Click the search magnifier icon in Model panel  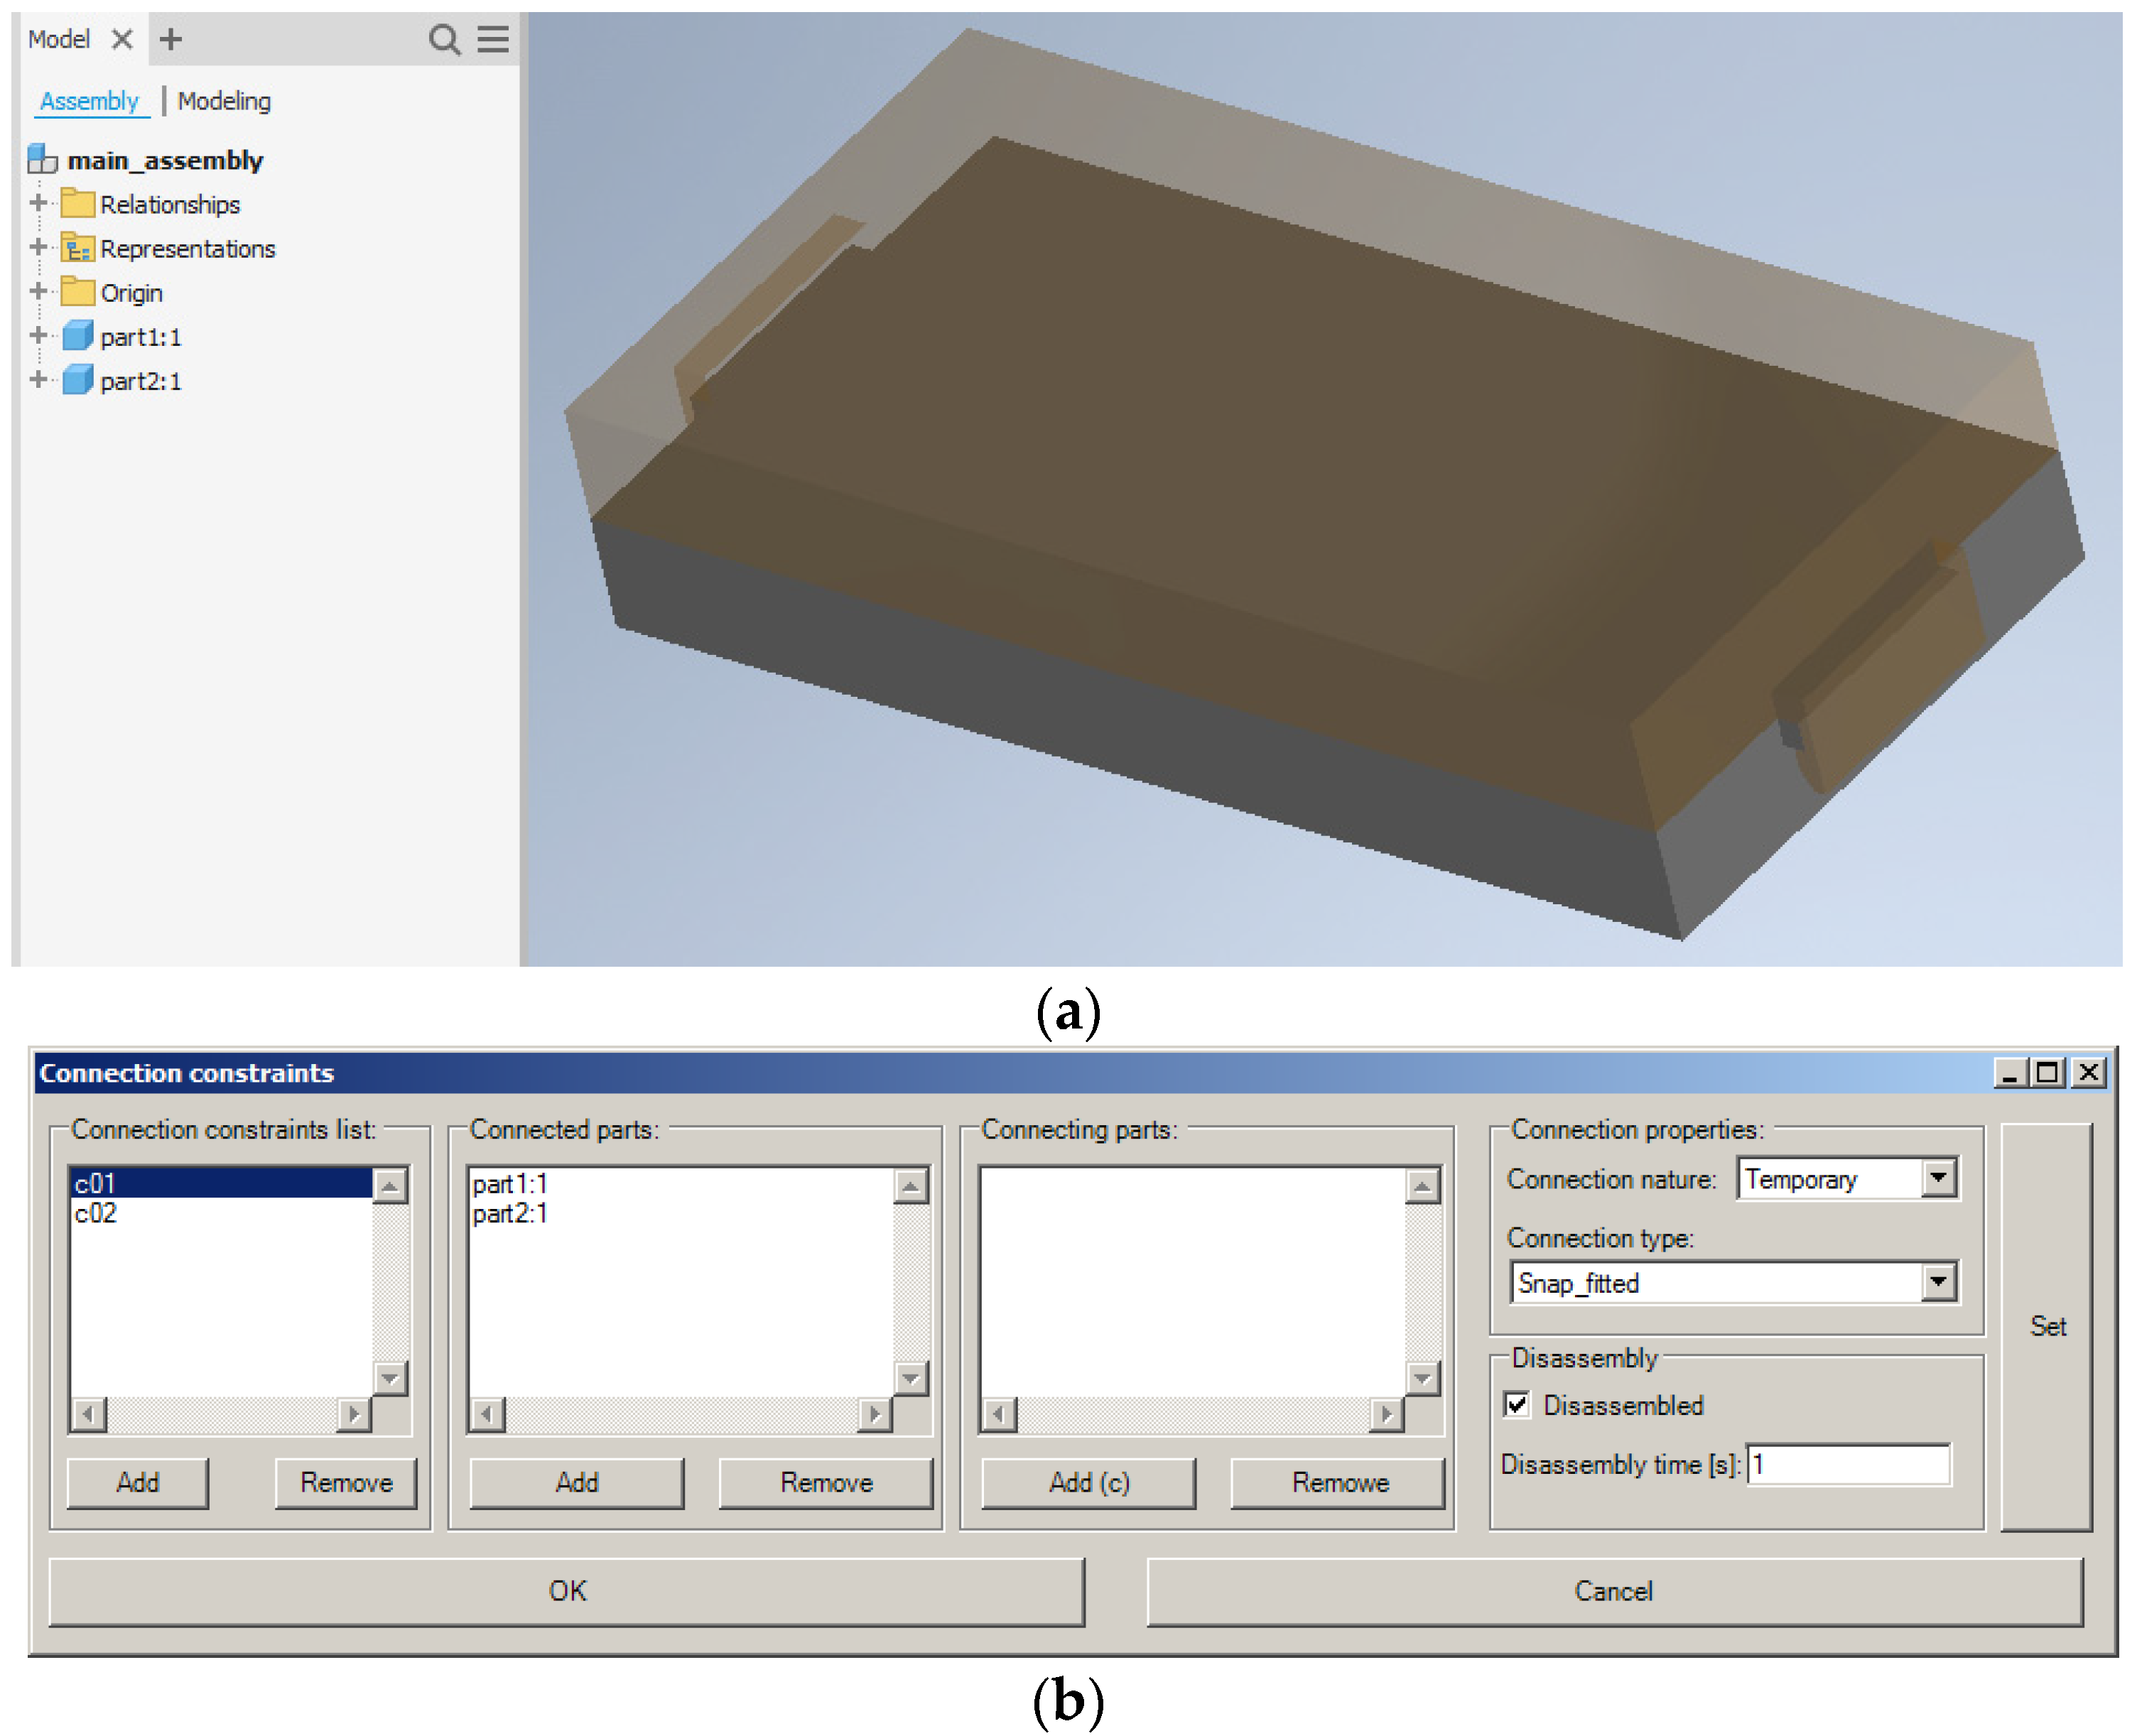pyautogui.click(x=444, y=40)
